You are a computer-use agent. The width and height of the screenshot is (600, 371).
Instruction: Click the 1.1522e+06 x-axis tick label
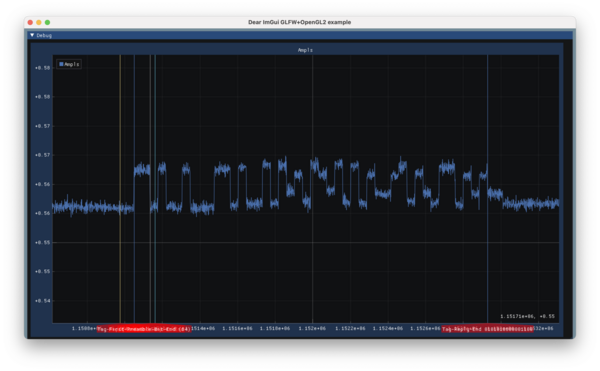[x=350, y=328]
